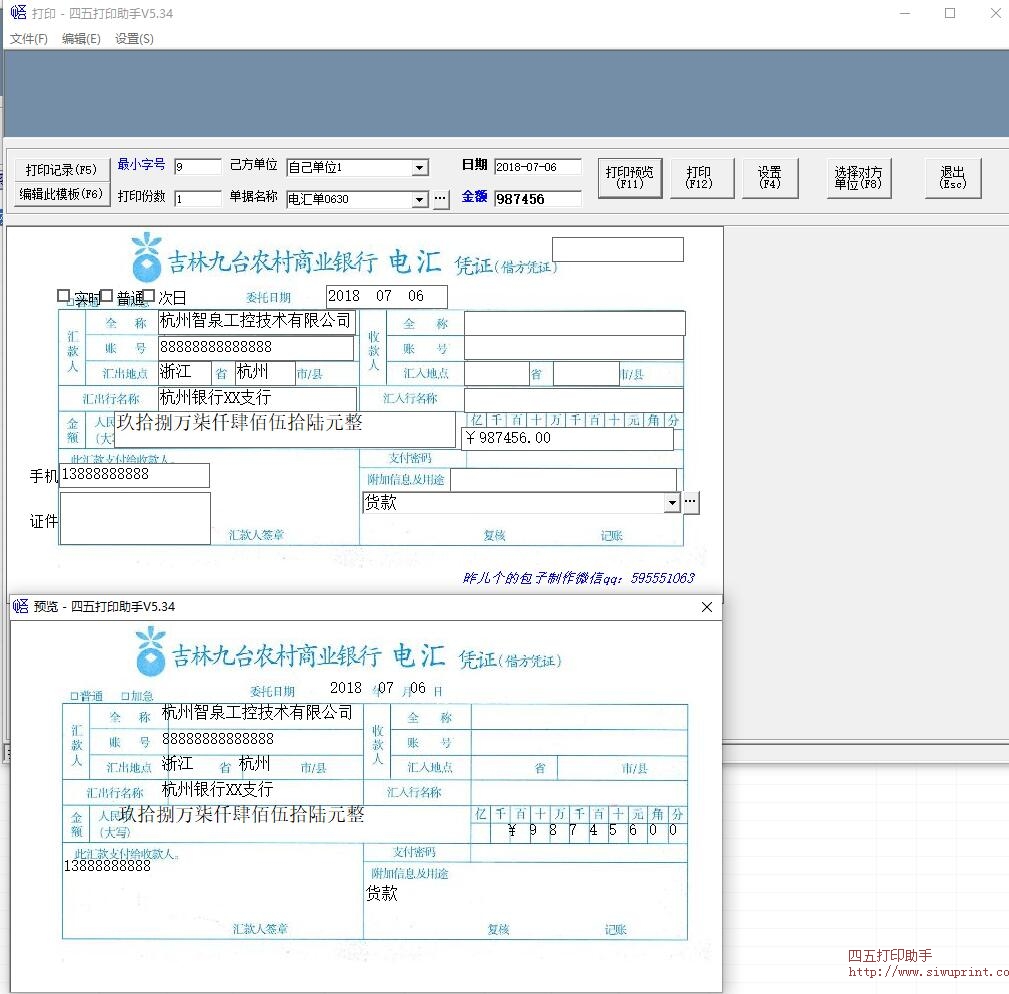Viewport: 1009px width, 994px height.
Task: Click the ellipsis button next to 货款
Action: tap(690, 502)
